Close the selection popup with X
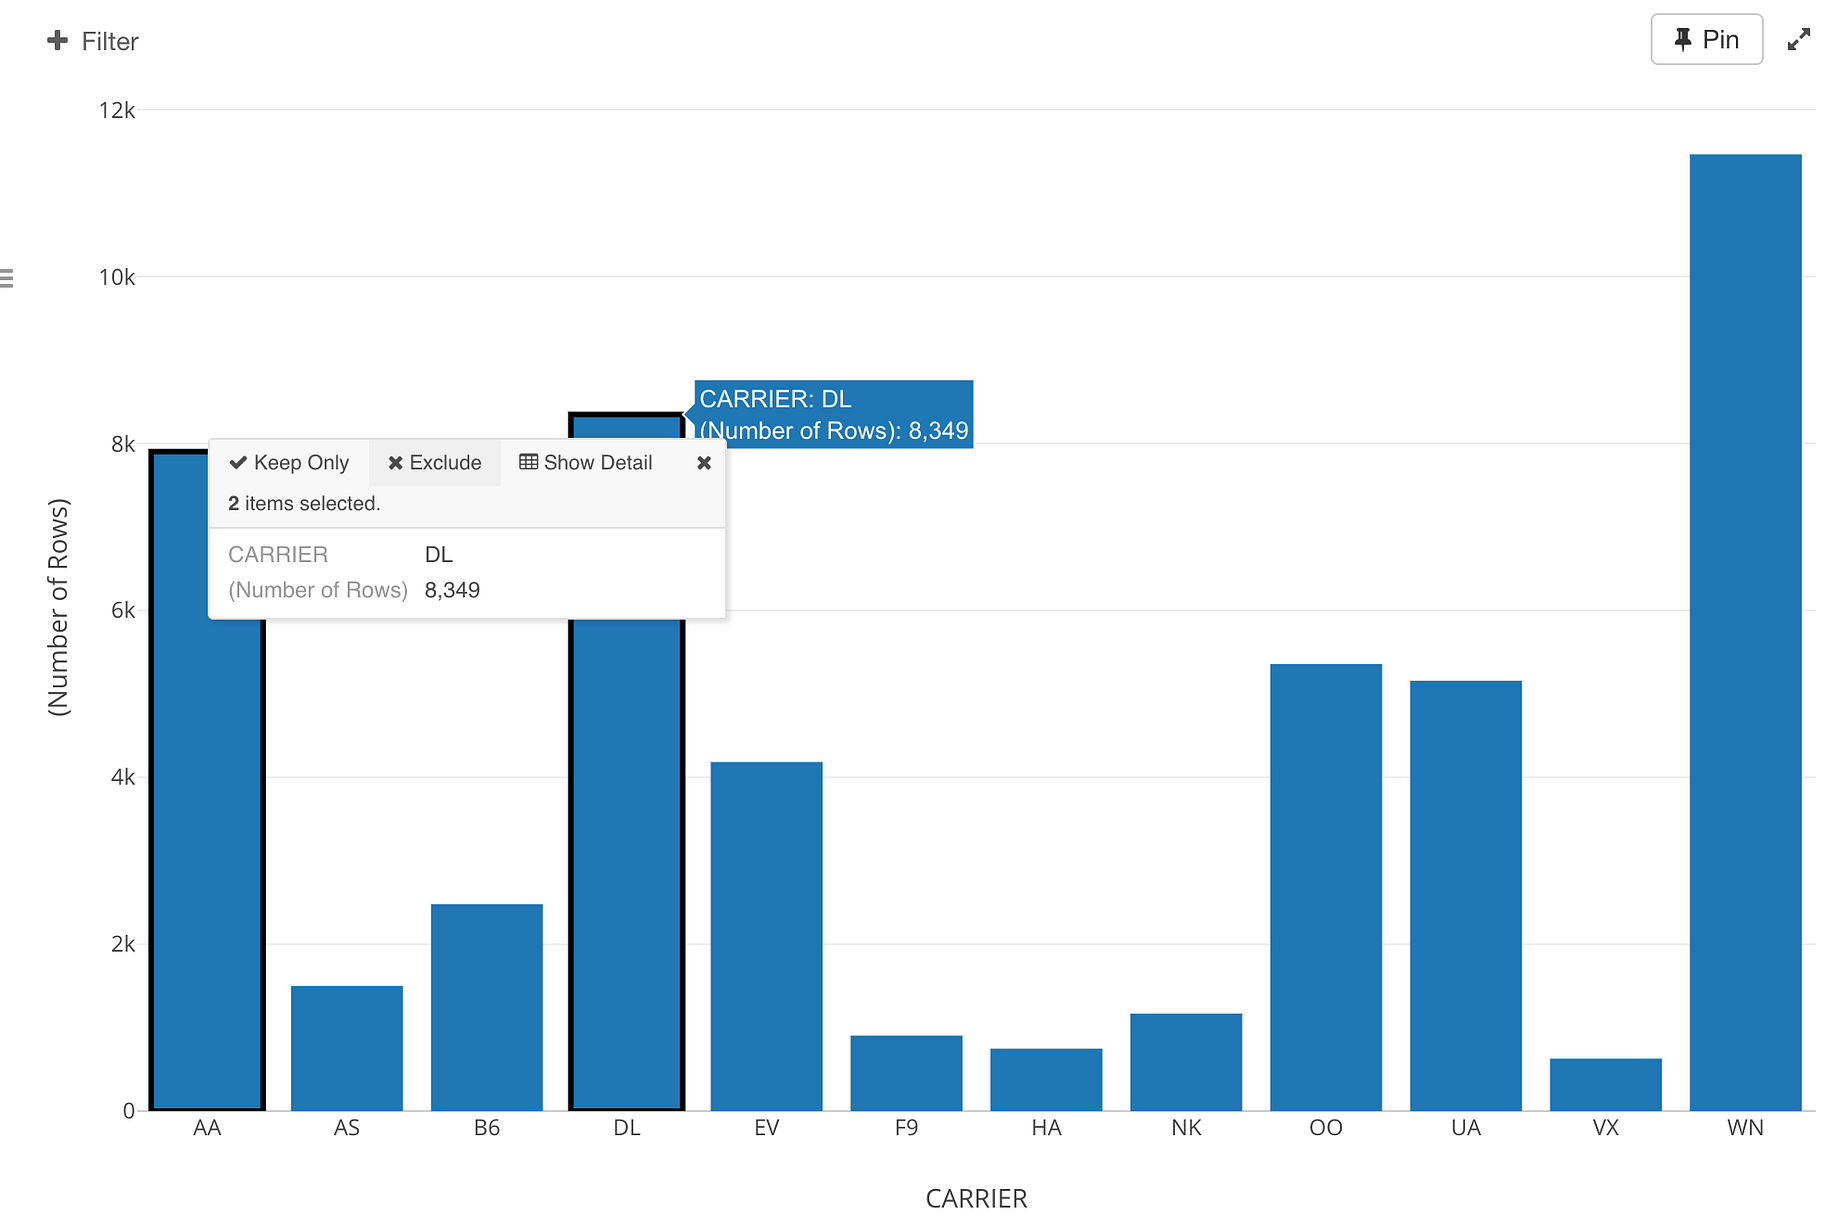 pos(704,463)
